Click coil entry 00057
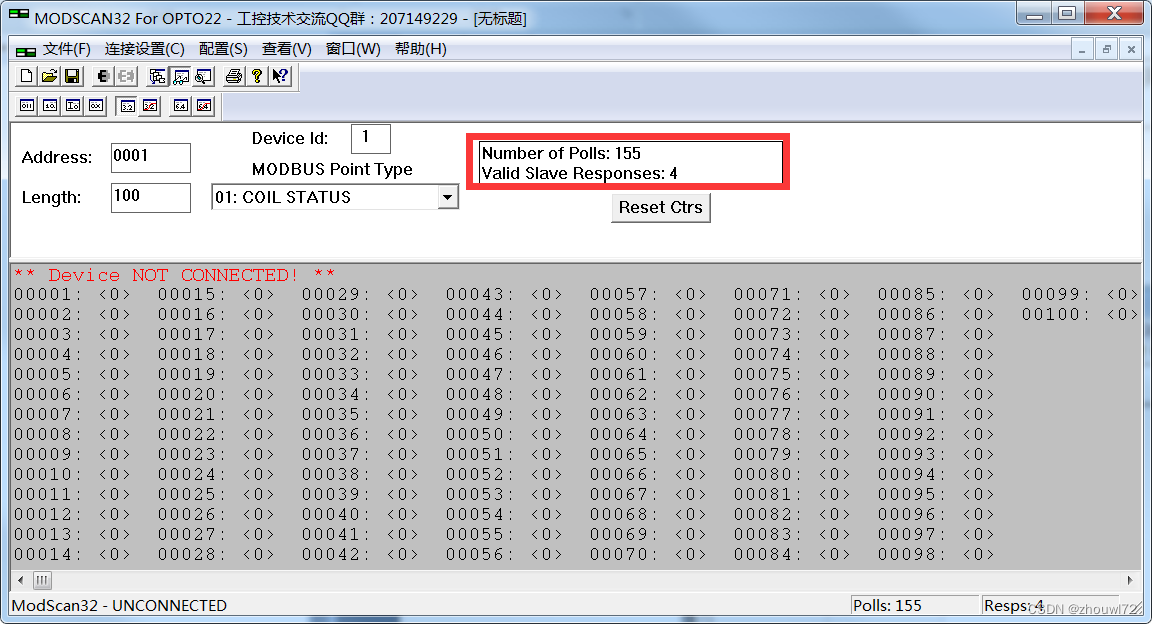The image size is (1152, 624). pyautogui.click(x=648, y=295)
